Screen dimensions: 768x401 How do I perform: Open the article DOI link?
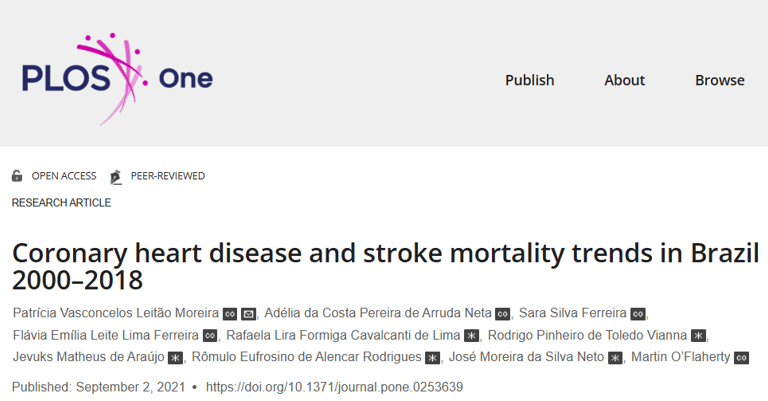click(x=334, y=386)
